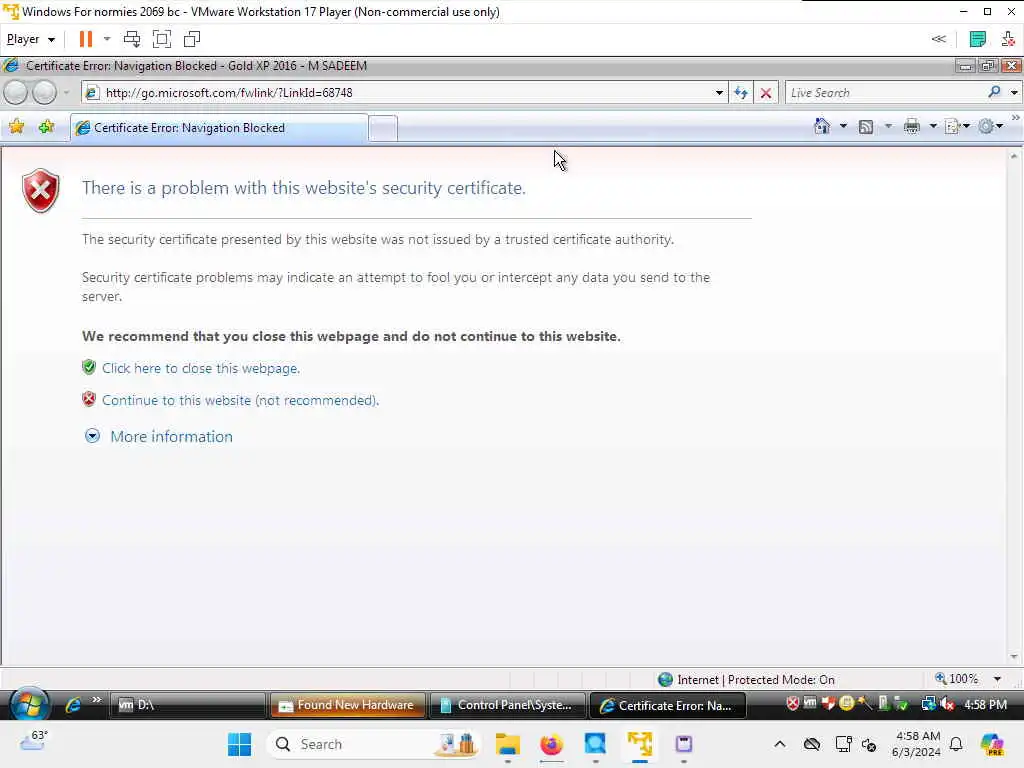Expand the pause power options arrow
The width and height of the screenshot is (1024, 768).
coord(107,39)
